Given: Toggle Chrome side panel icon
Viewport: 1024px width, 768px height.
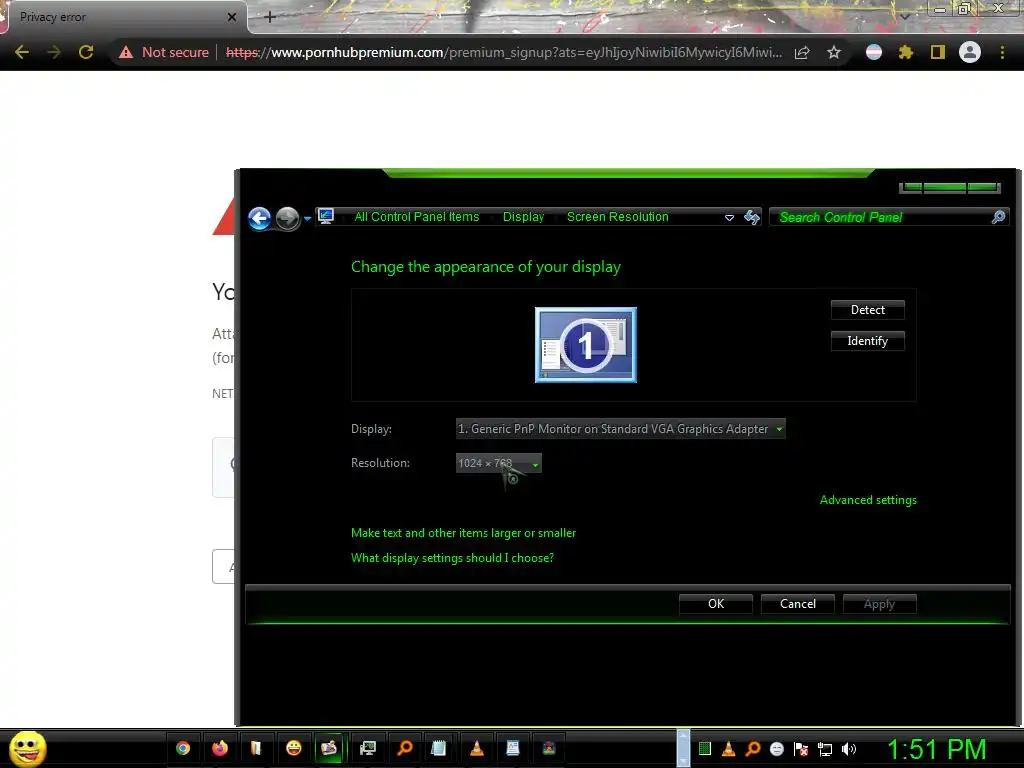Looking at the screenshot, I should point(938,52).
